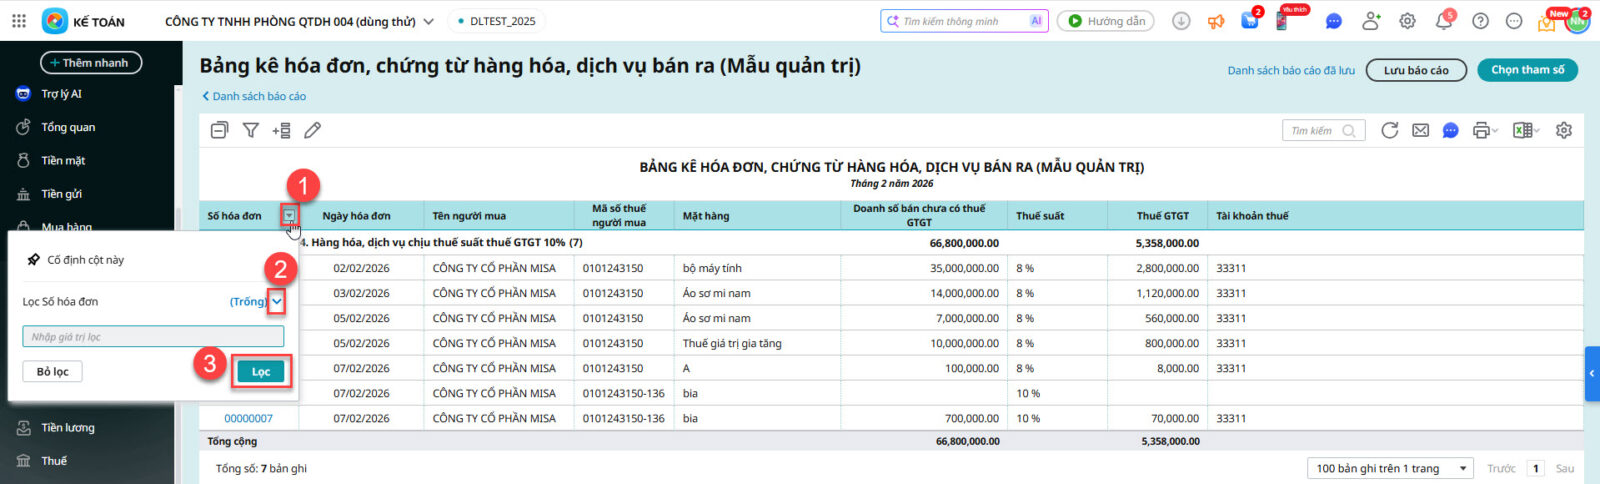Refresh the report with the reload icon
The height and width of the screenshot is (484, 1600).
1389,130
